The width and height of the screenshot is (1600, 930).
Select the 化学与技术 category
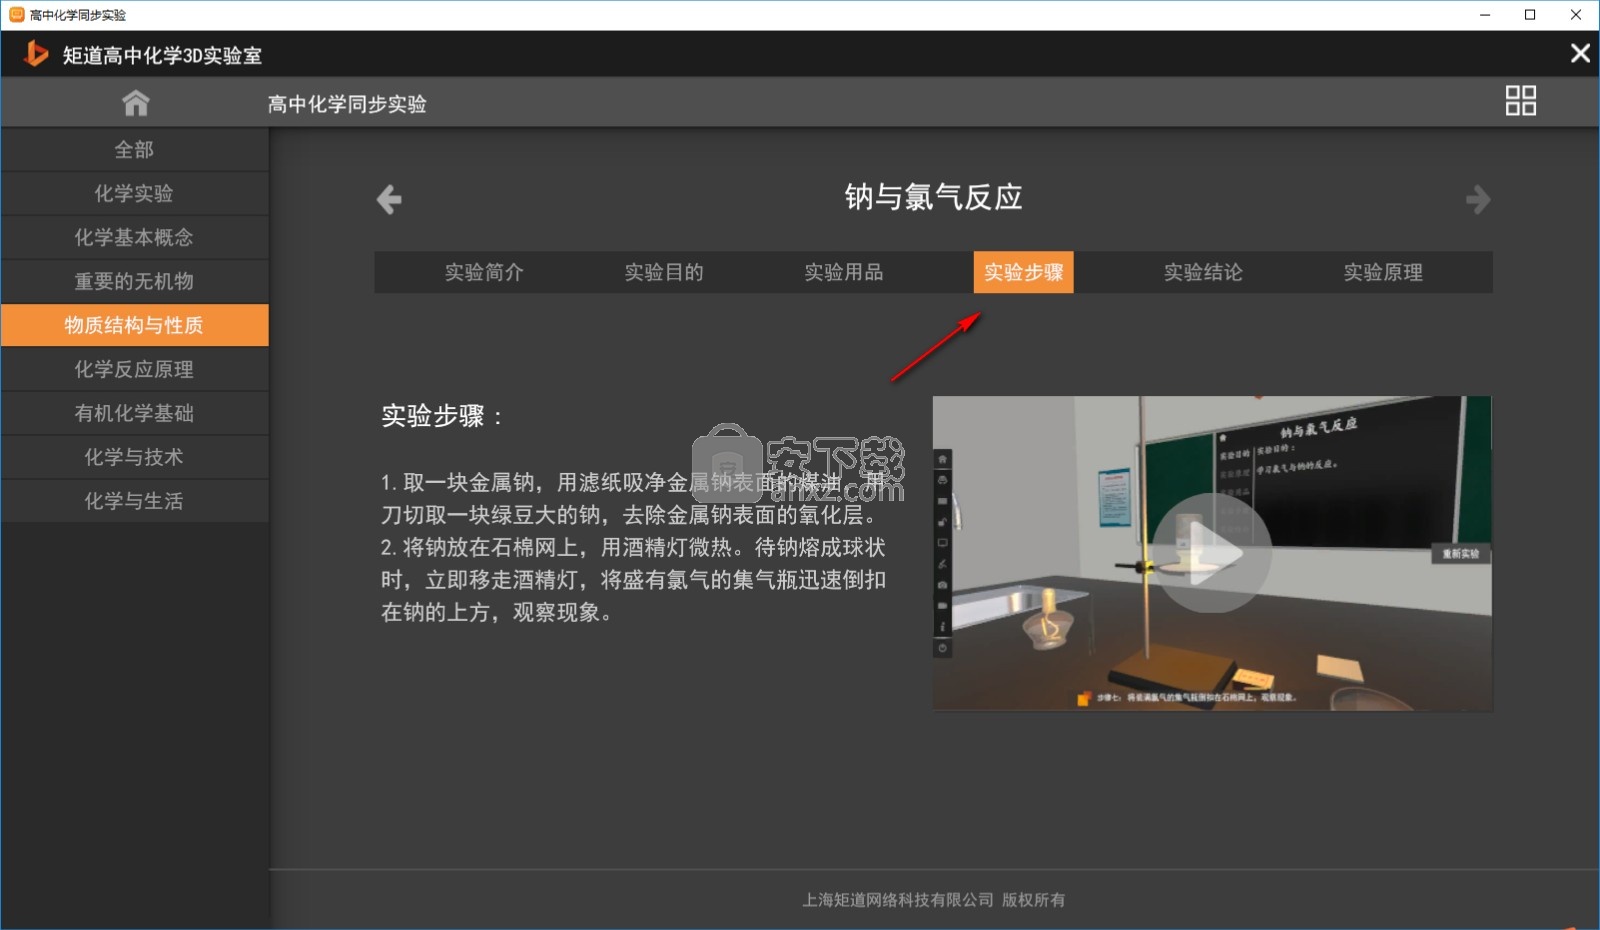tap(134, 458)
